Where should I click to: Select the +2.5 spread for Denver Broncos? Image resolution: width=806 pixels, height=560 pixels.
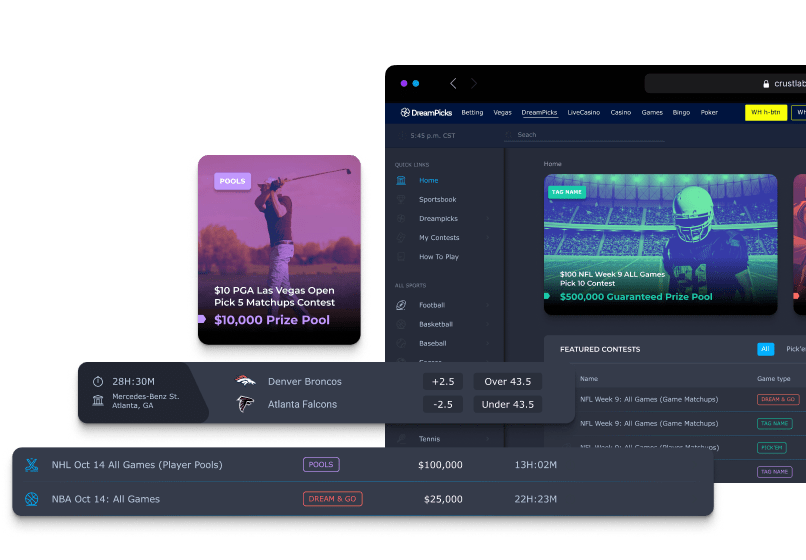(442, 381)
